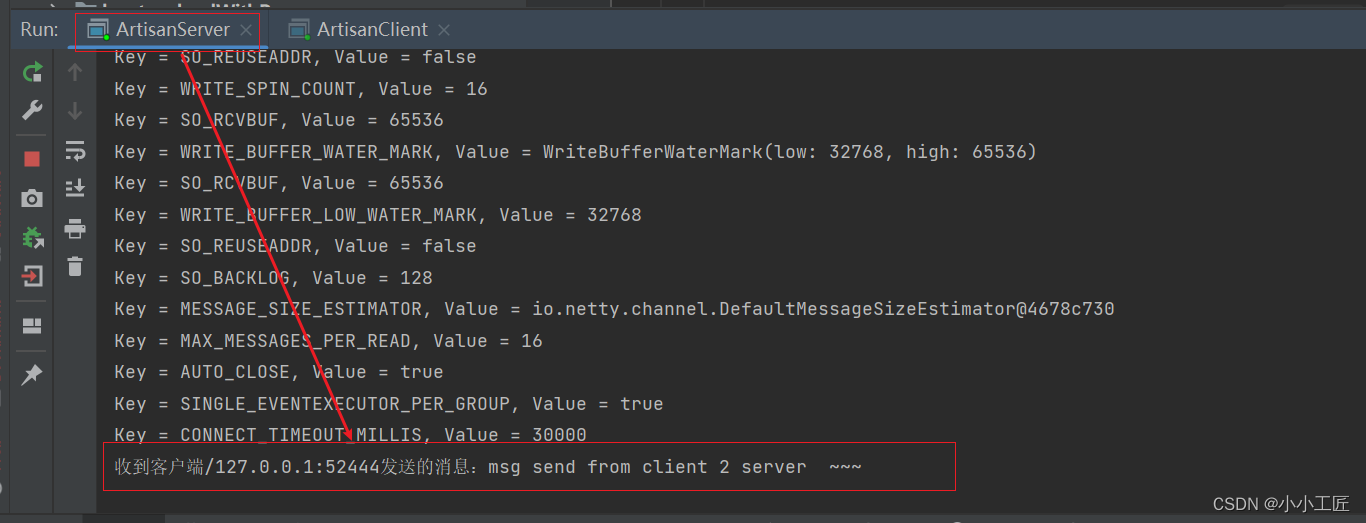Jump up the stack trace with up arrow
Image resolution: width=1366 pixels, height=523 pixels.
[75, 71]
